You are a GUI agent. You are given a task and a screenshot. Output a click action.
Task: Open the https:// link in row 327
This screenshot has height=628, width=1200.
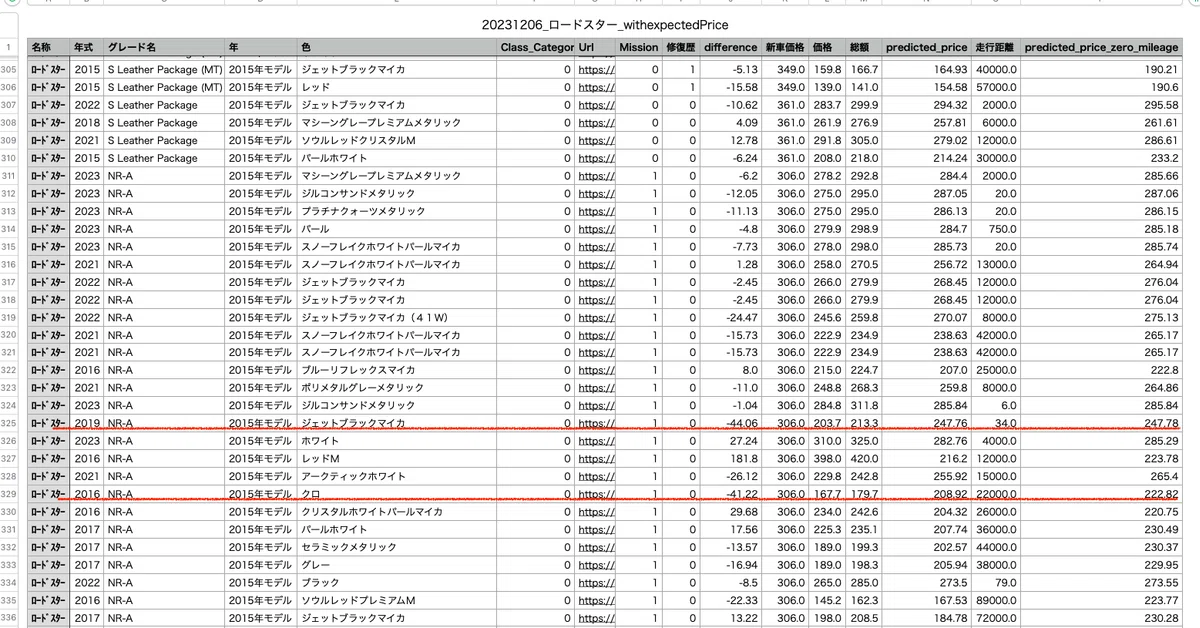(596, 458)
